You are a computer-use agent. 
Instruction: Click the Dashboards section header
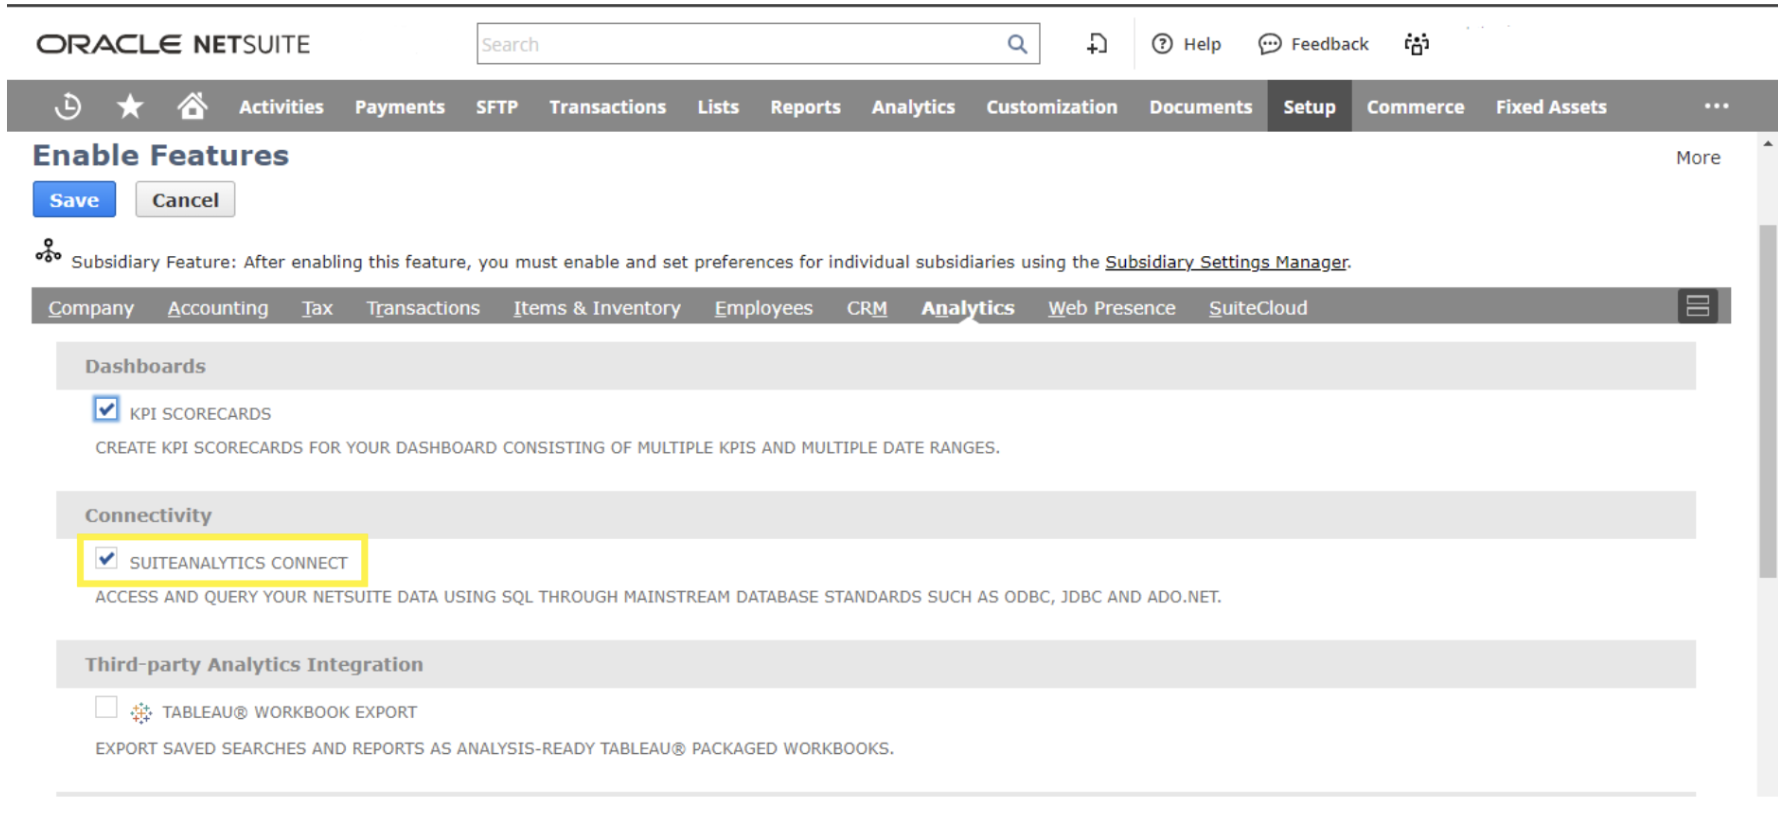click(876, 366)
